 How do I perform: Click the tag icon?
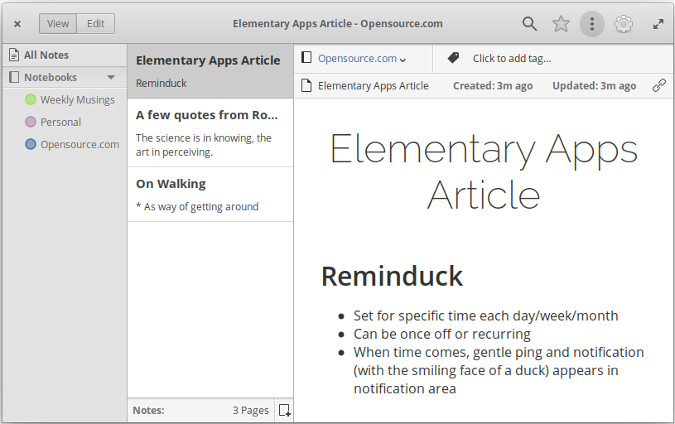click(453, 58)
